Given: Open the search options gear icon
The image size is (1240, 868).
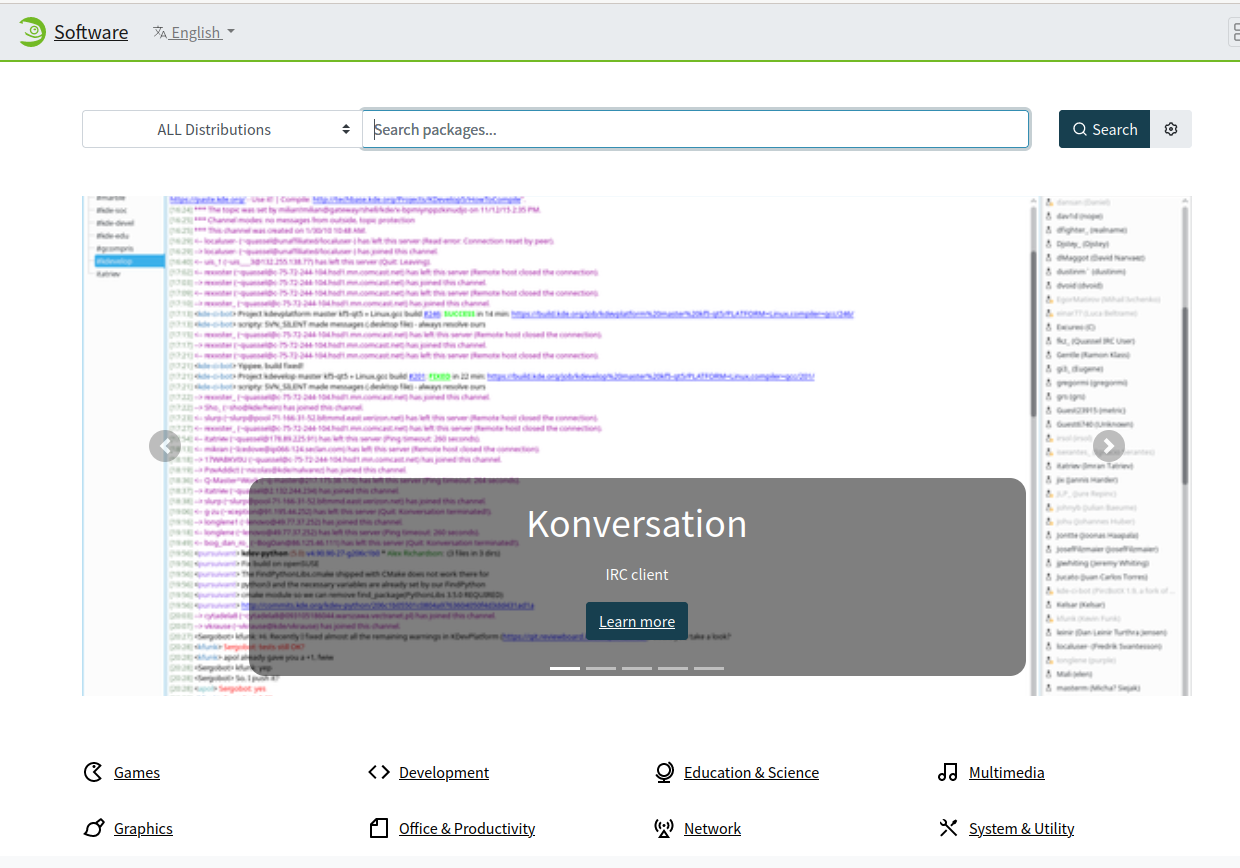Looking at the screenshot, I should pyautogui.click(x=1171, y=129).
